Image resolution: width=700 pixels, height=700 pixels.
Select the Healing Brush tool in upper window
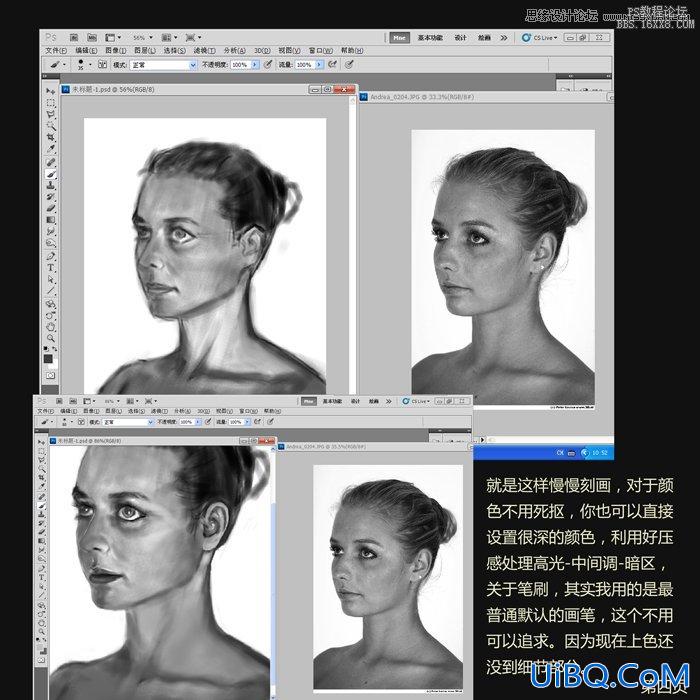click(x=50, y=162)
